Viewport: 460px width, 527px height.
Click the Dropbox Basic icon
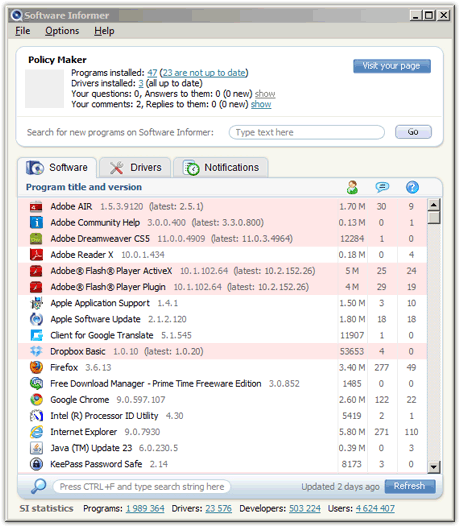36,352
